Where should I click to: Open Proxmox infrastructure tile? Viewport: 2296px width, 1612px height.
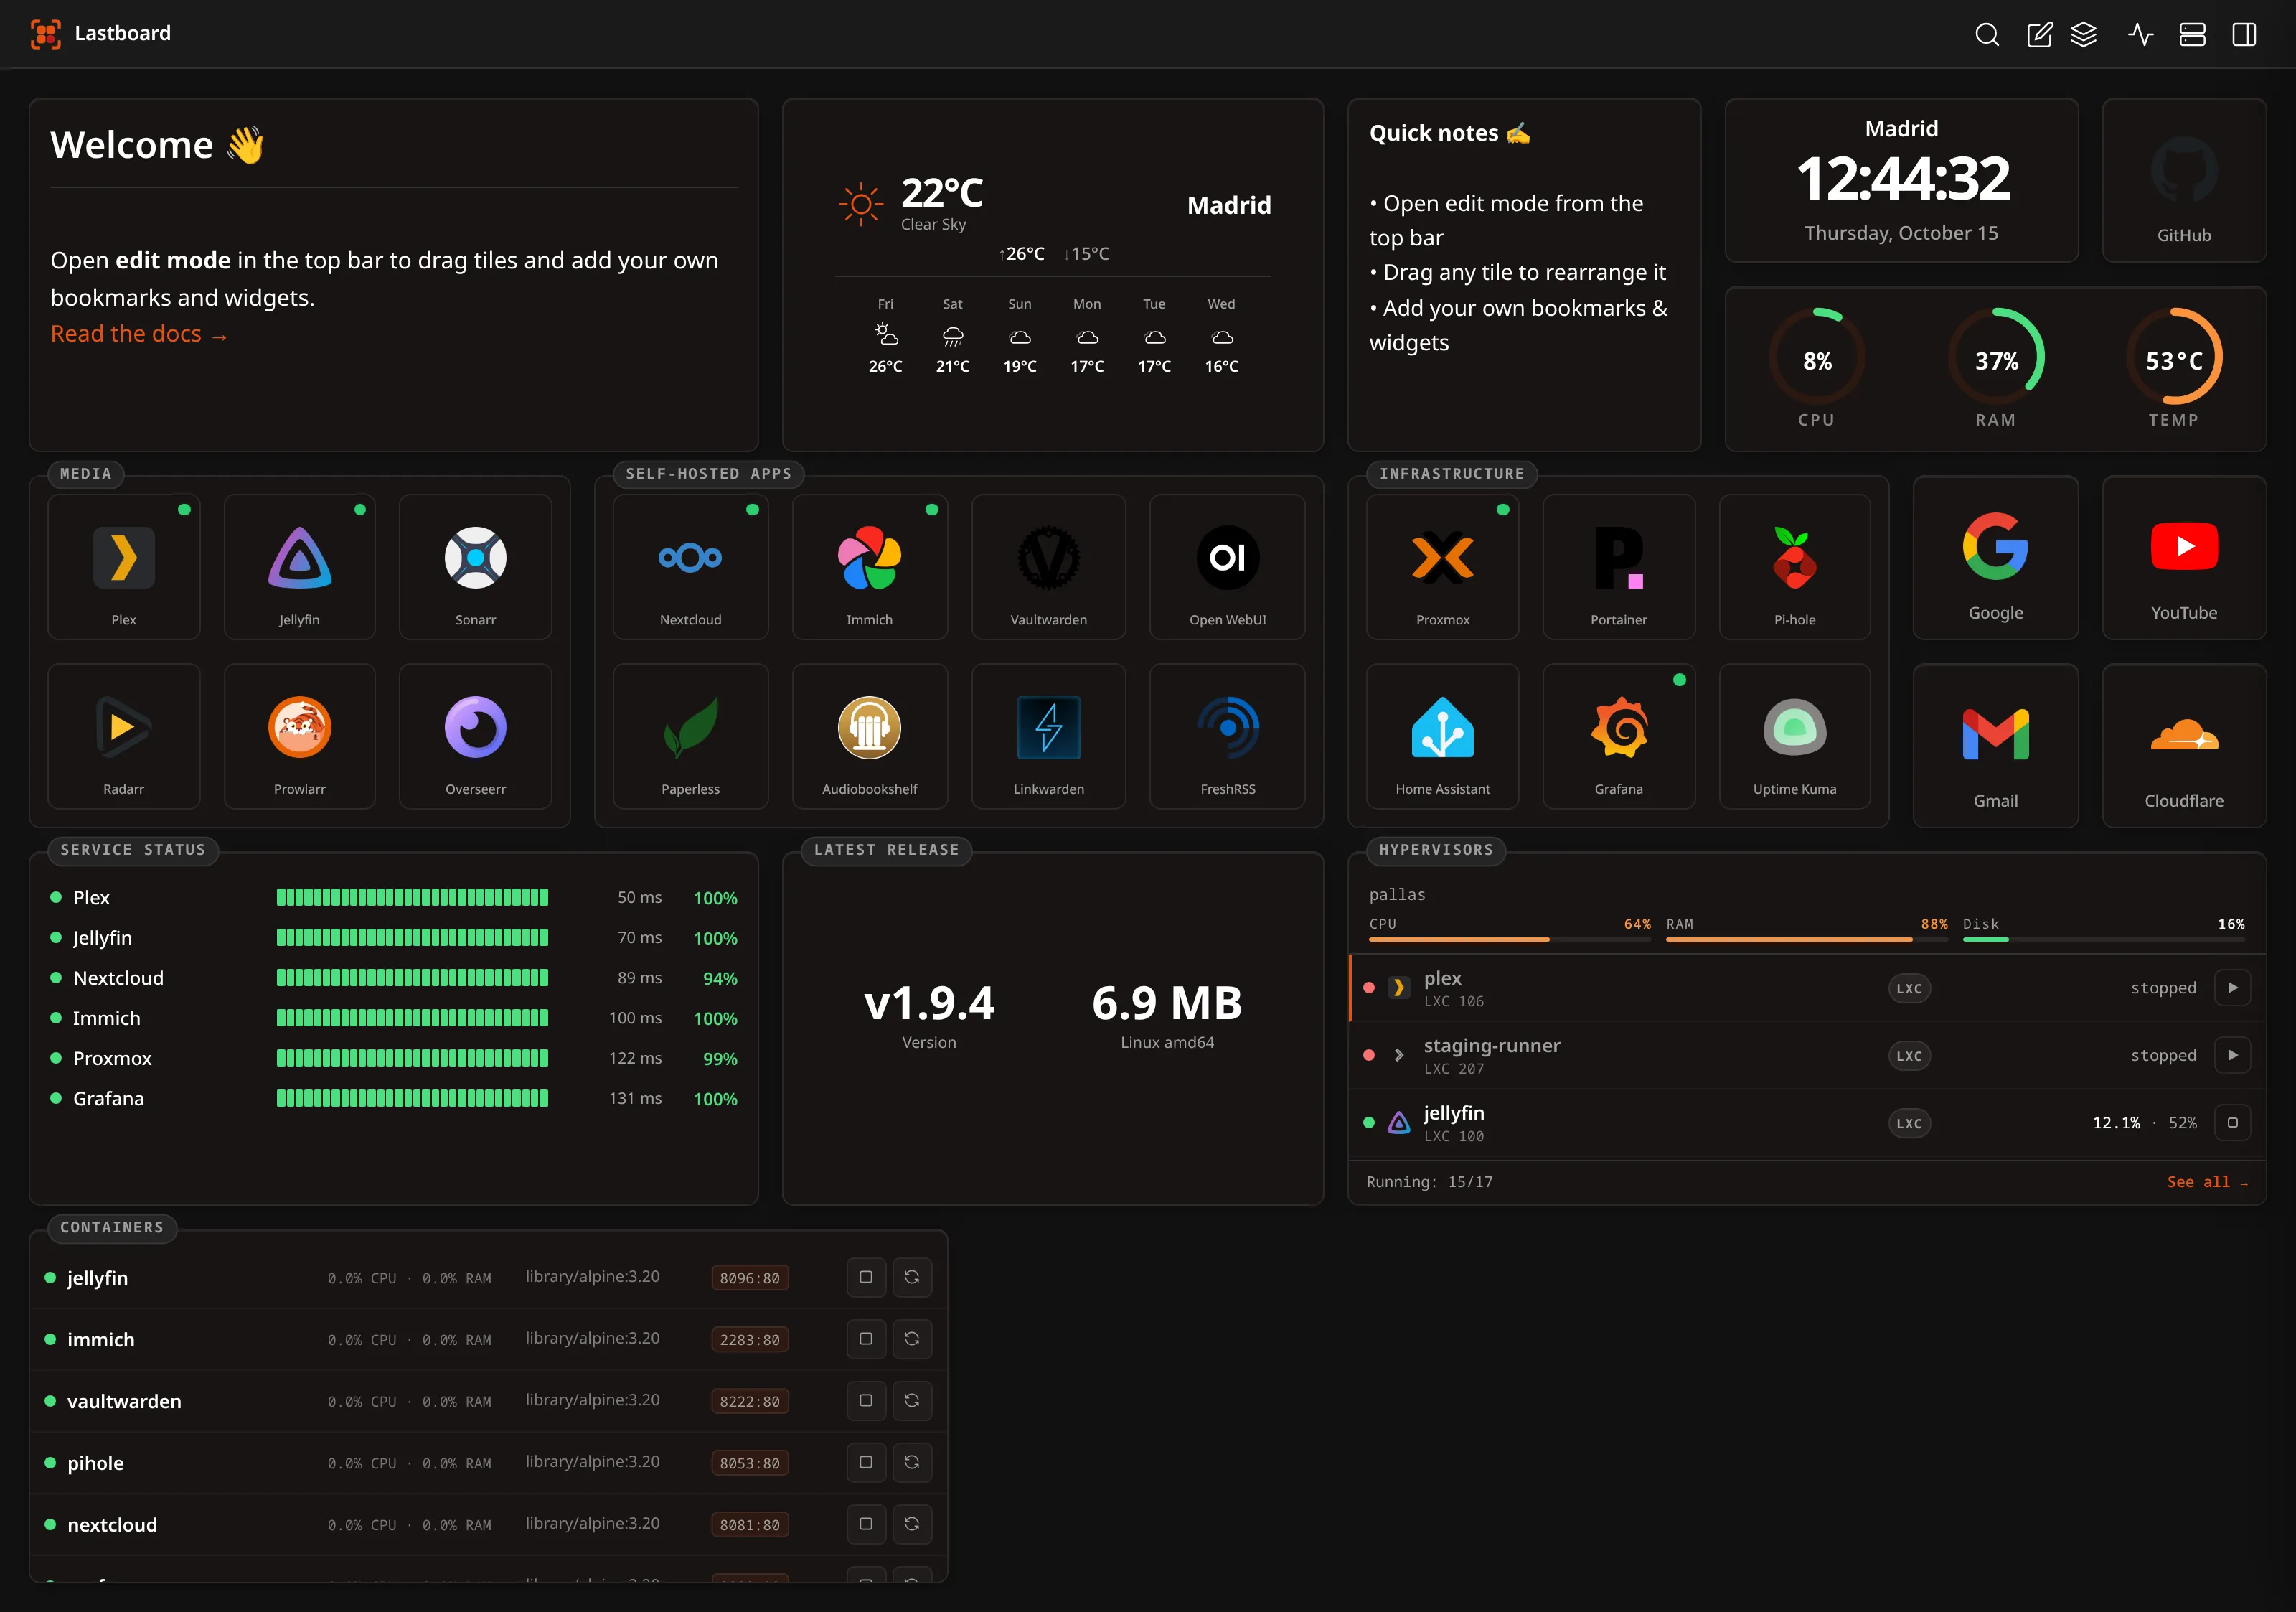coord(1443,567)
